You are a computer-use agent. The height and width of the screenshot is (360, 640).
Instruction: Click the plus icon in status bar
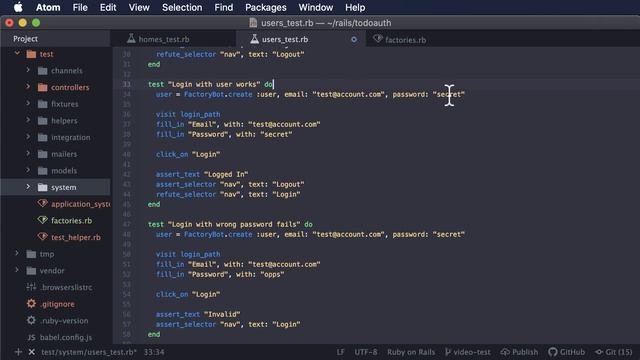click(x=18, y=352)
